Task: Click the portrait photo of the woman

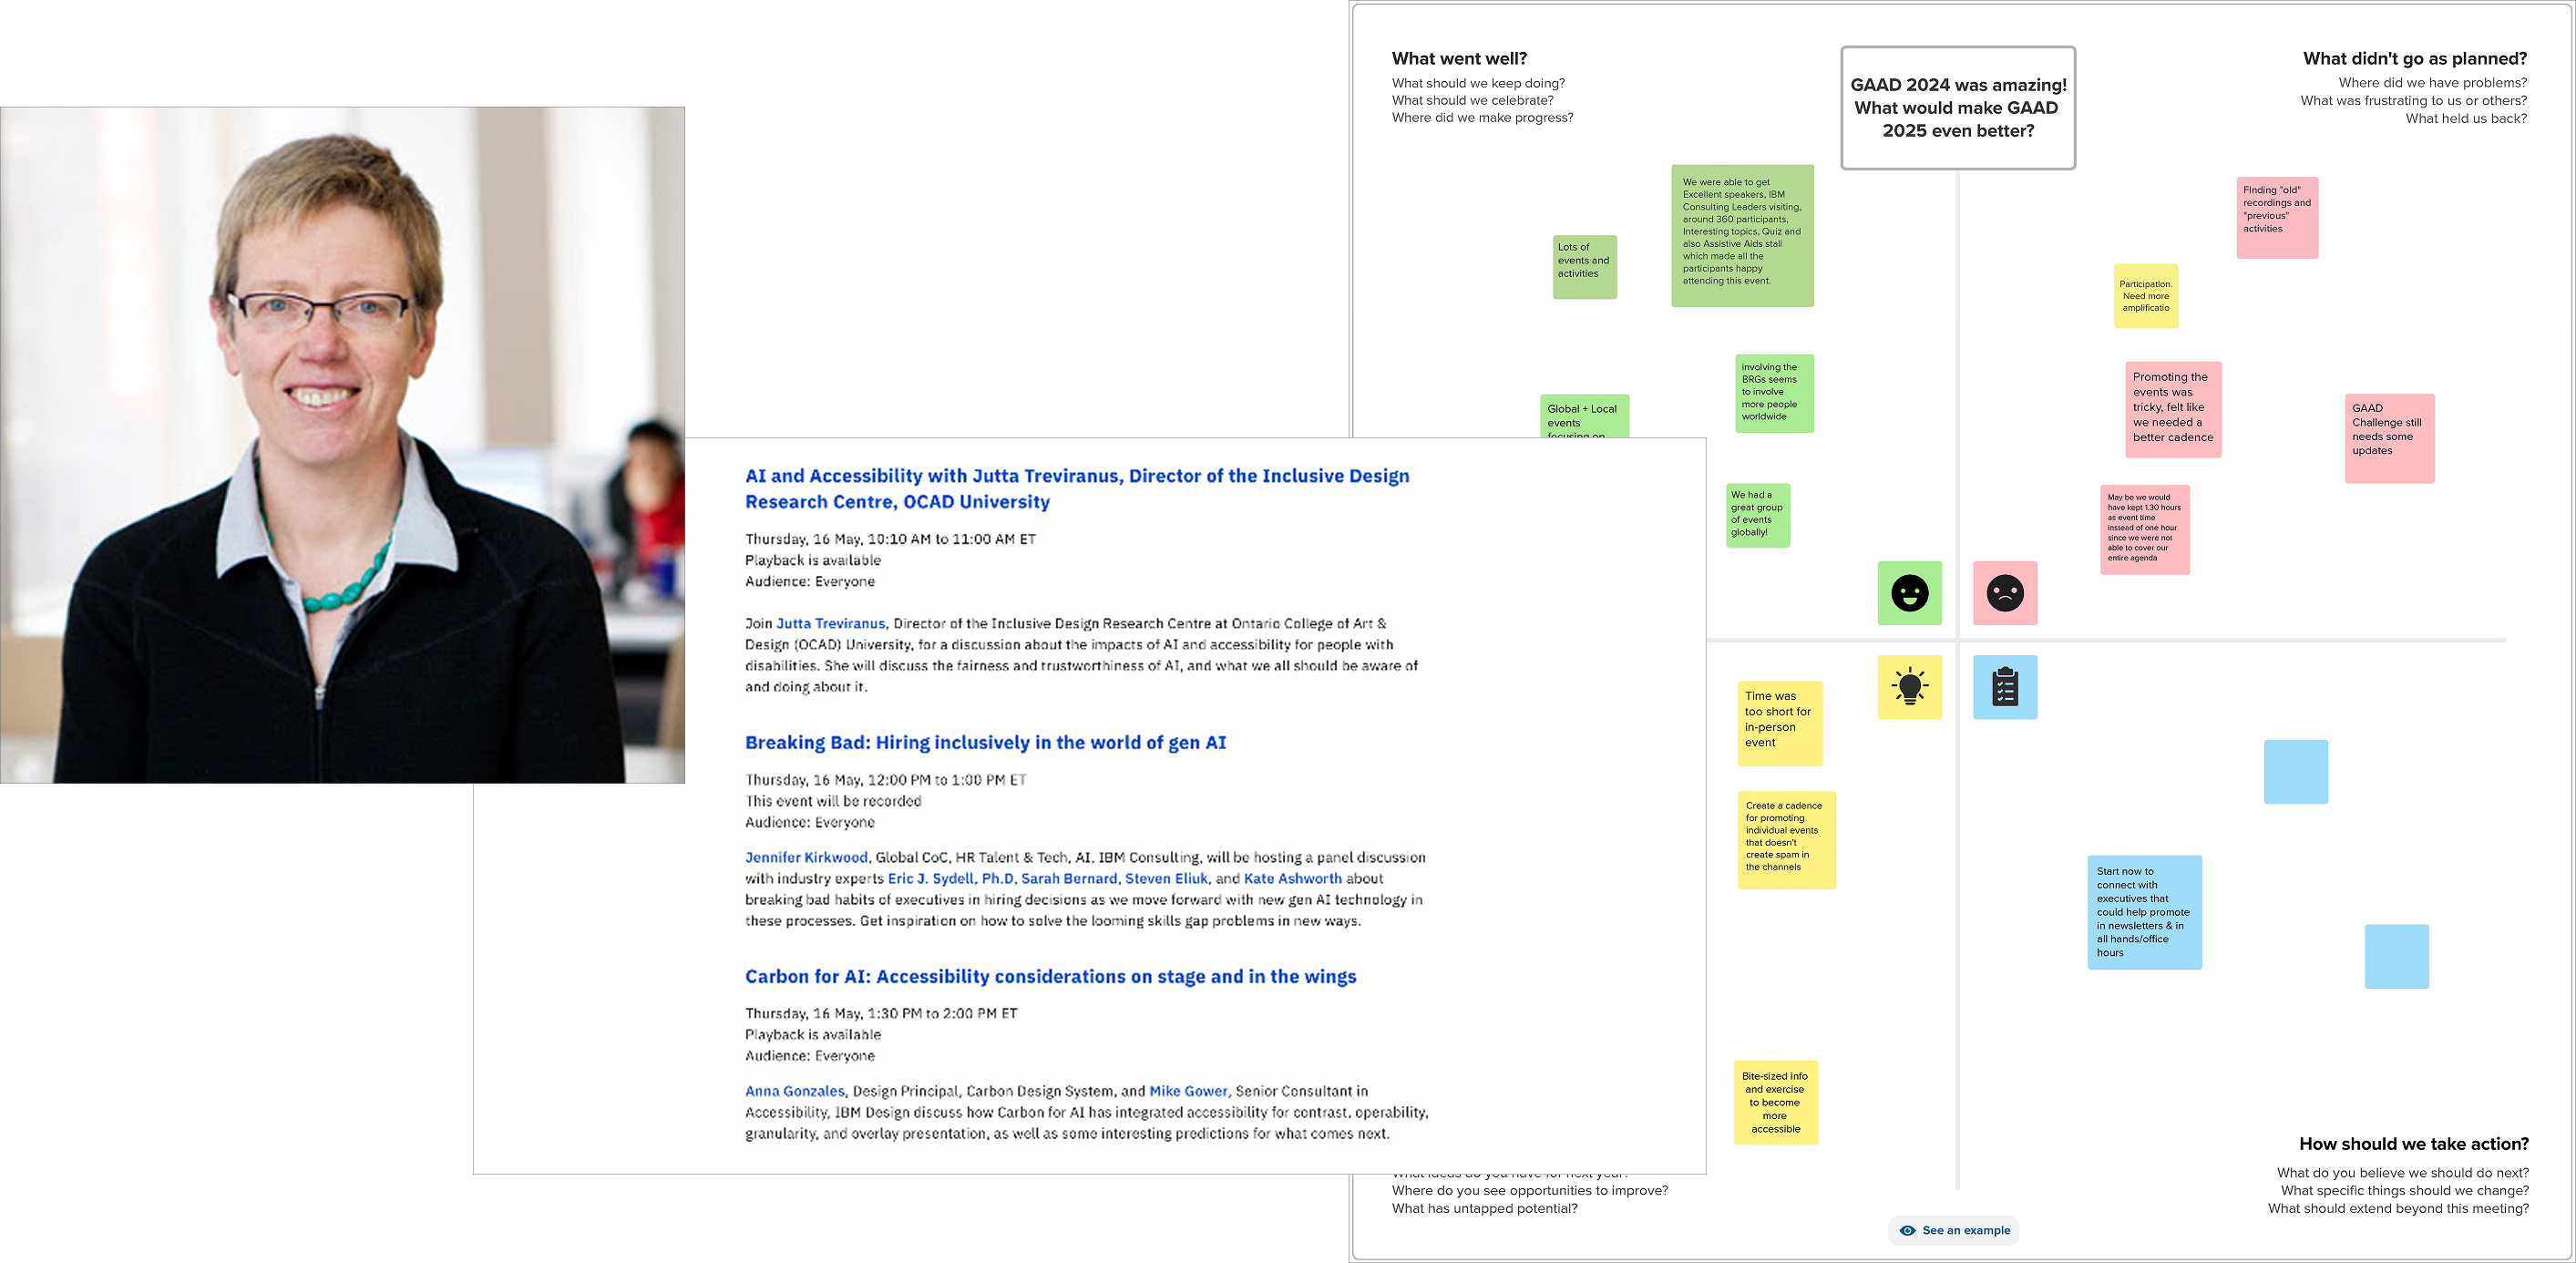Action: [342, 444]
